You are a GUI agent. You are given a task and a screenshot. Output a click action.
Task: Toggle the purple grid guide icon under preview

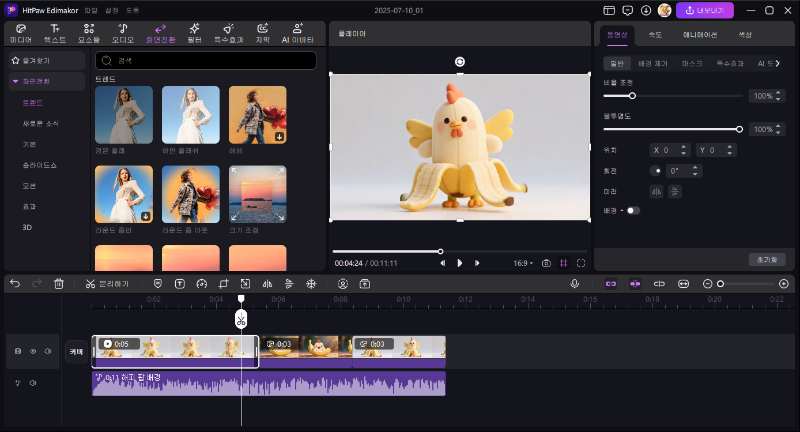pos(563,263)
